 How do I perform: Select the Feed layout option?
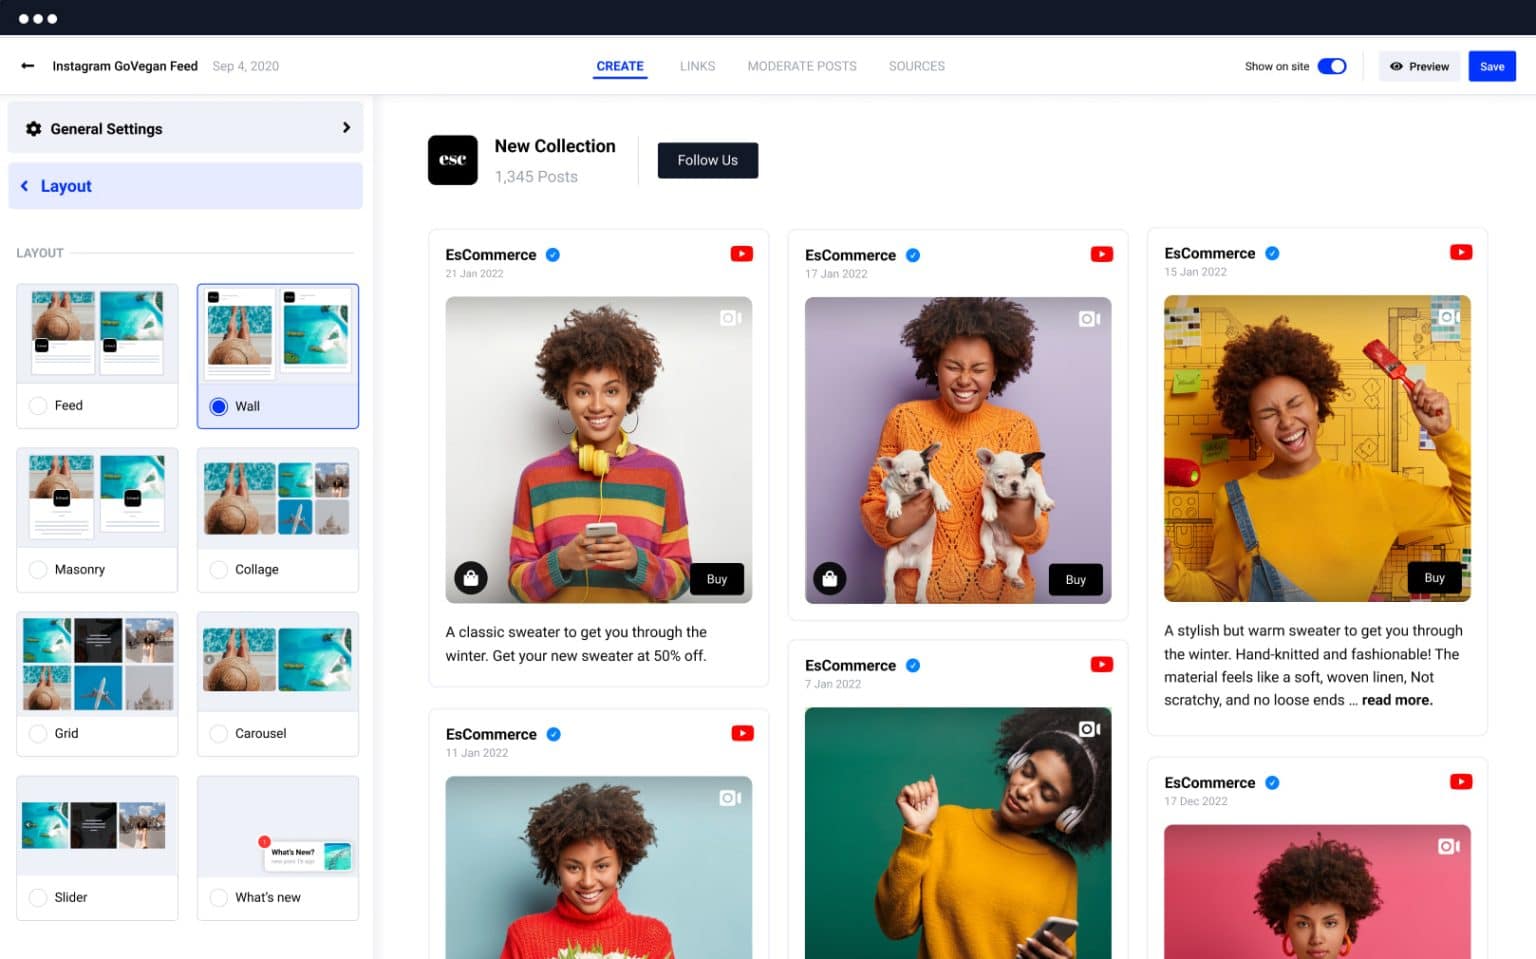pyautogui.click(x=37, y=406)
